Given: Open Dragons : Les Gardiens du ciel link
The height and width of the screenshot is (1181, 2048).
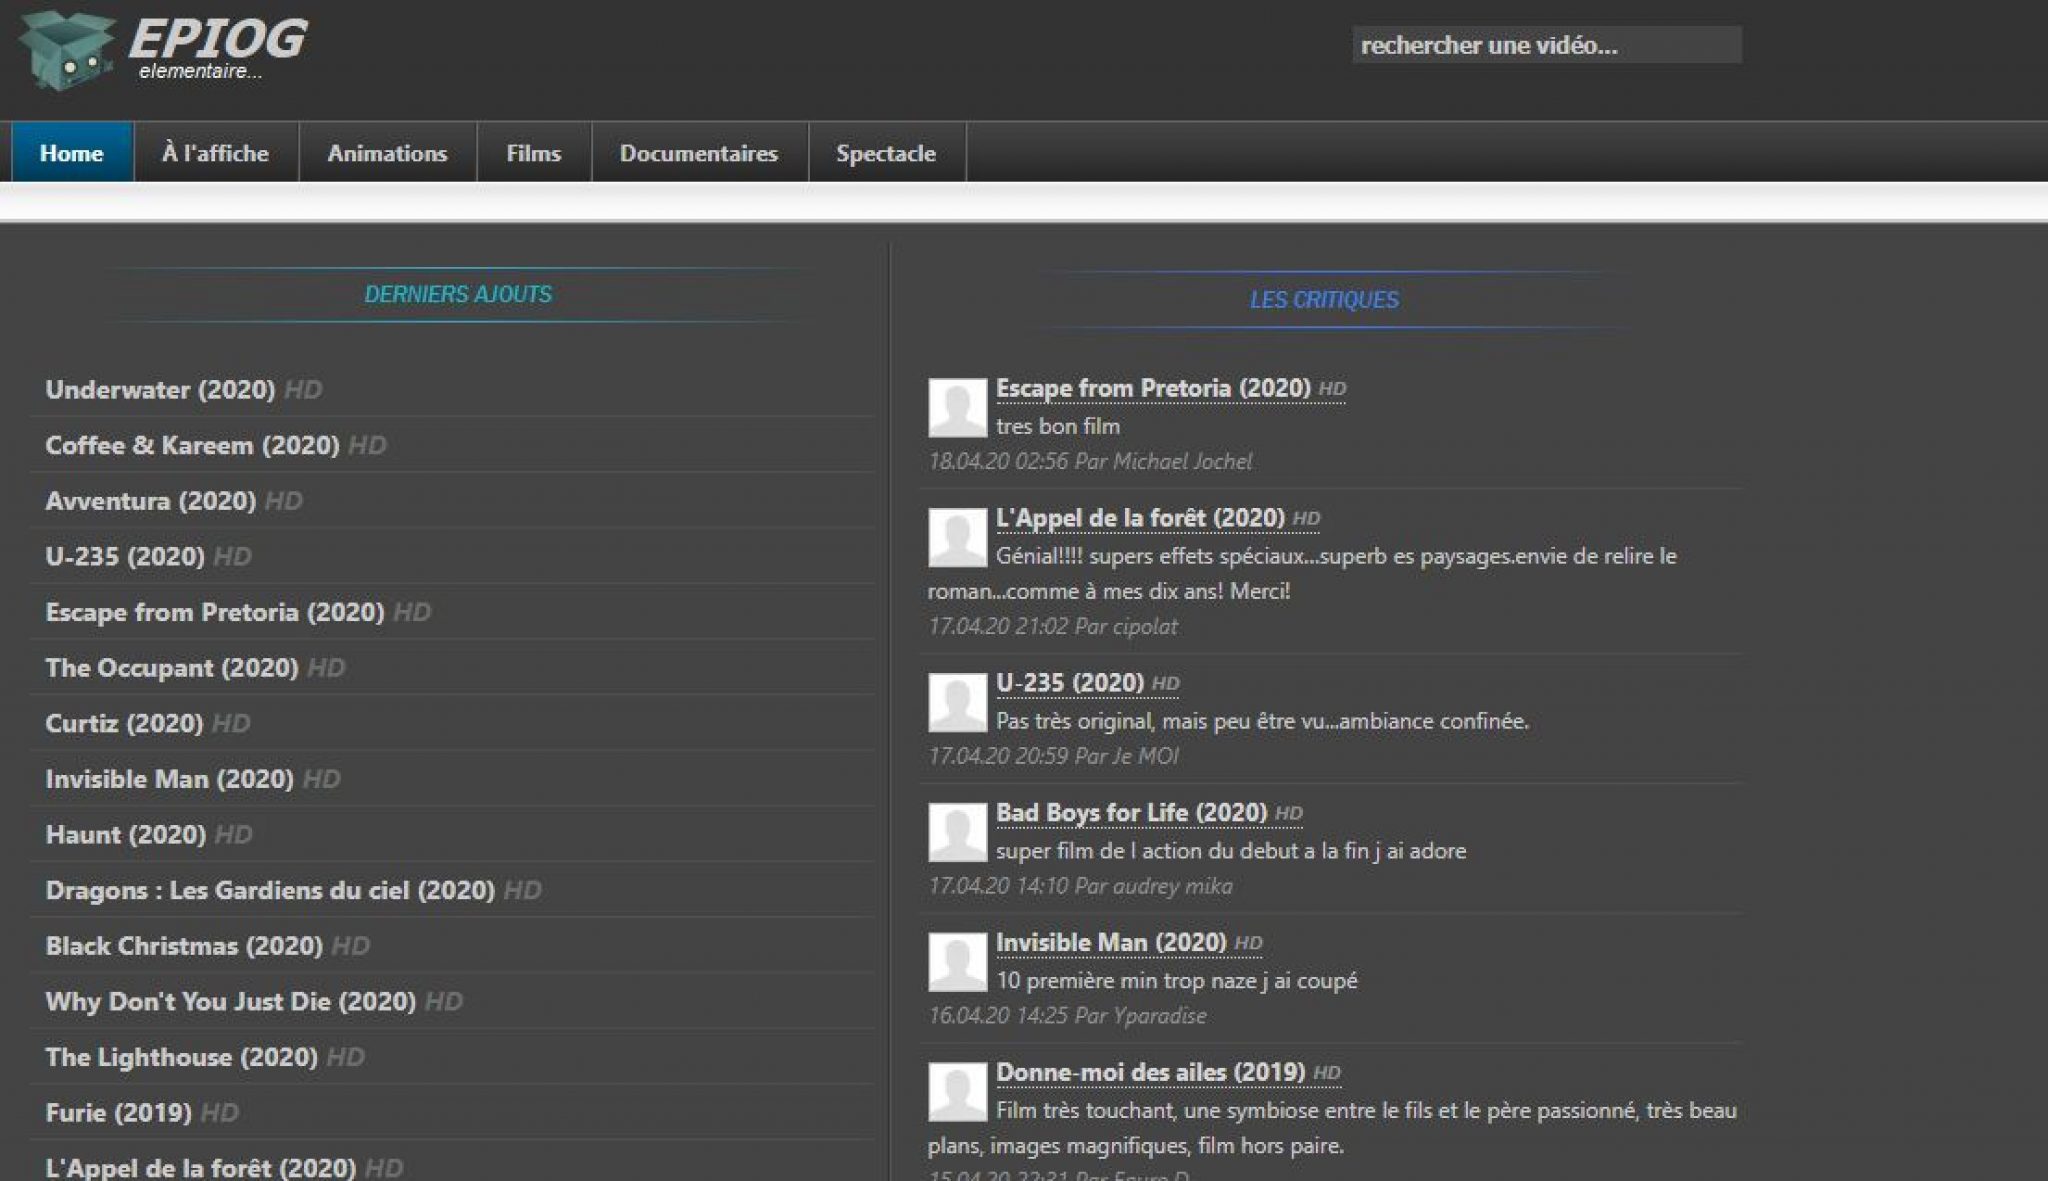Looking at the screenshot, I should 270,890.
